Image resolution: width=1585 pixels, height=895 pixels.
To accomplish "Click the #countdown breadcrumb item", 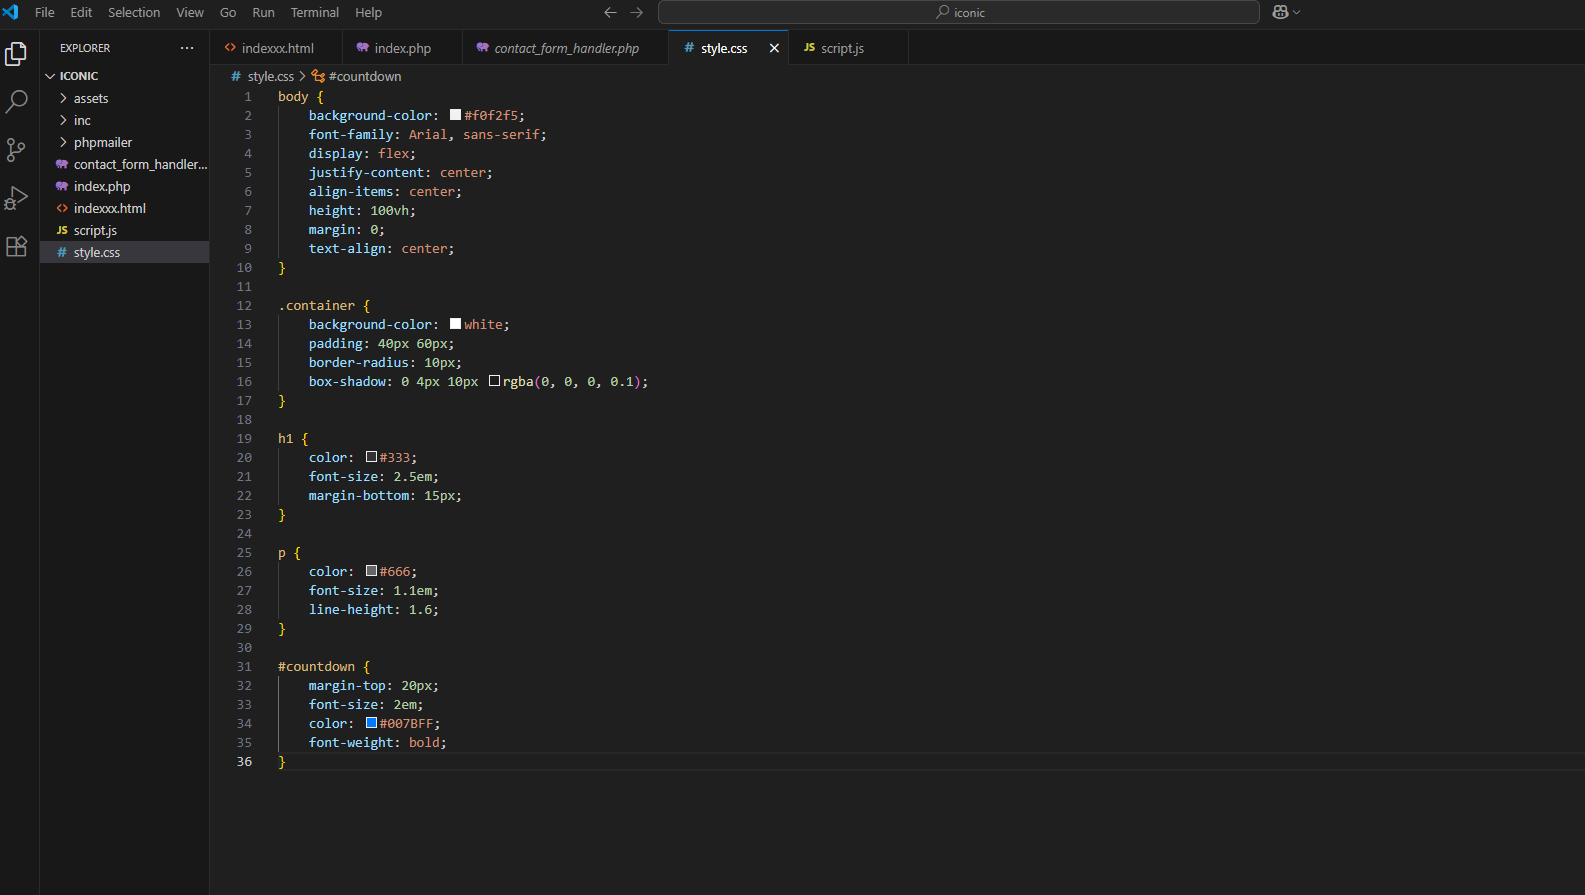I will pos(364,76).
